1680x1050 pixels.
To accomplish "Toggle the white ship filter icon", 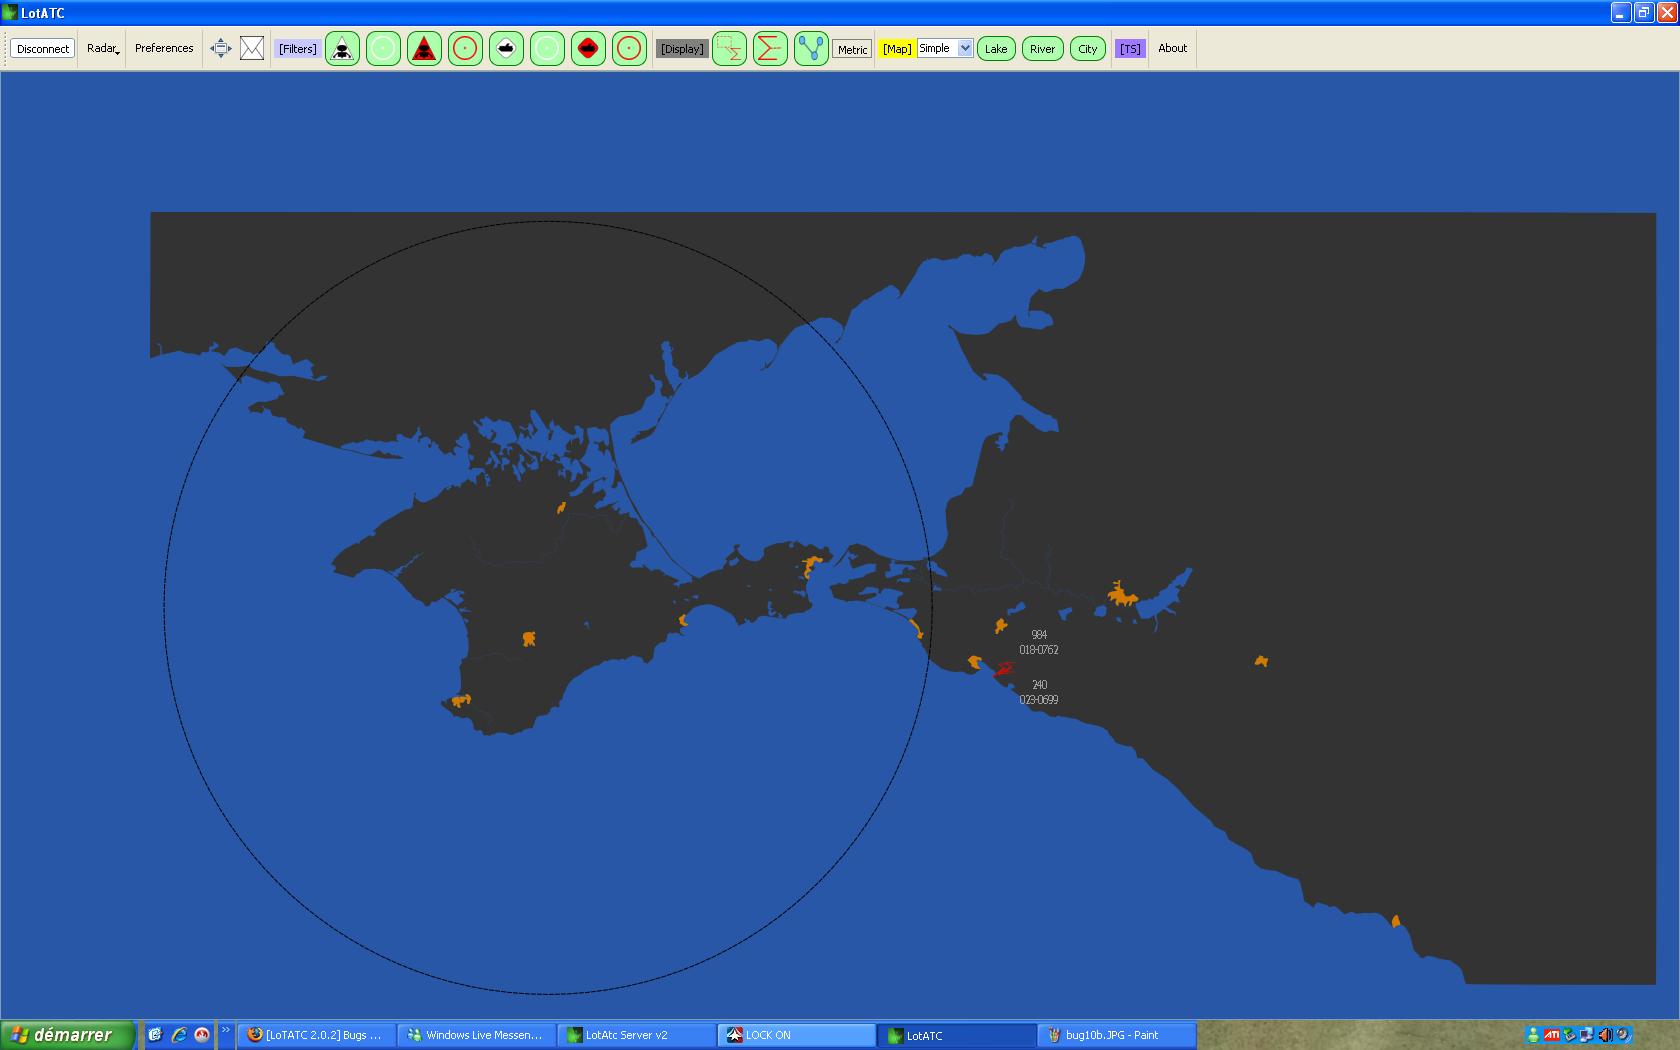I will click(506, 48).
